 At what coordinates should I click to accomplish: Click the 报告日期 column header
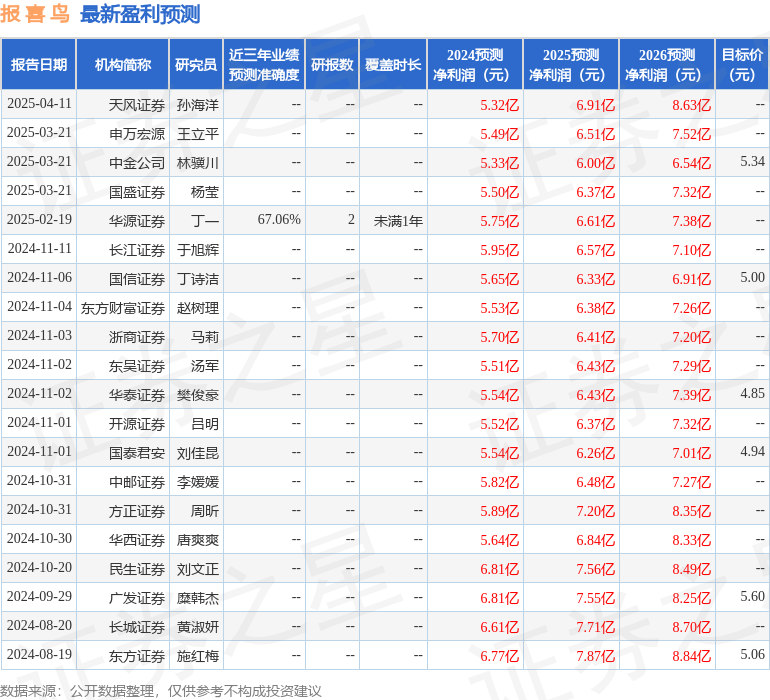39,64
